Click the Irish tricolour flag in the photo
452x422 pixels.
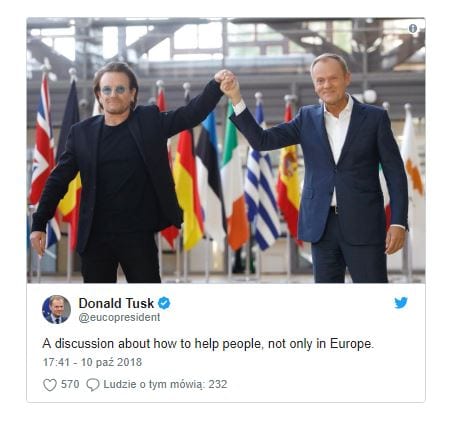(x=233, y=180)
